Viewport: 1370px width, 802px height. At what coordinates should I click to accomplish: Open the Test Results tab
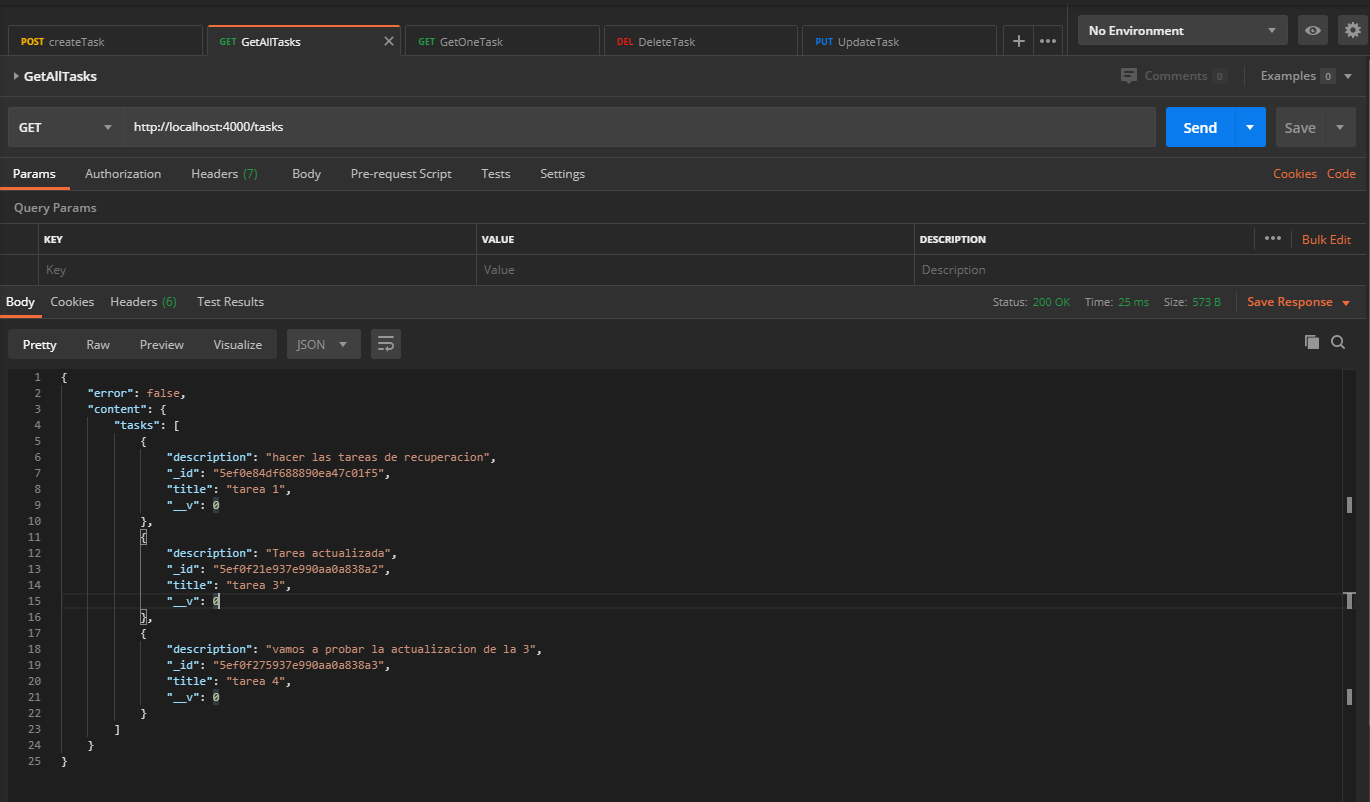click(230, 302)
